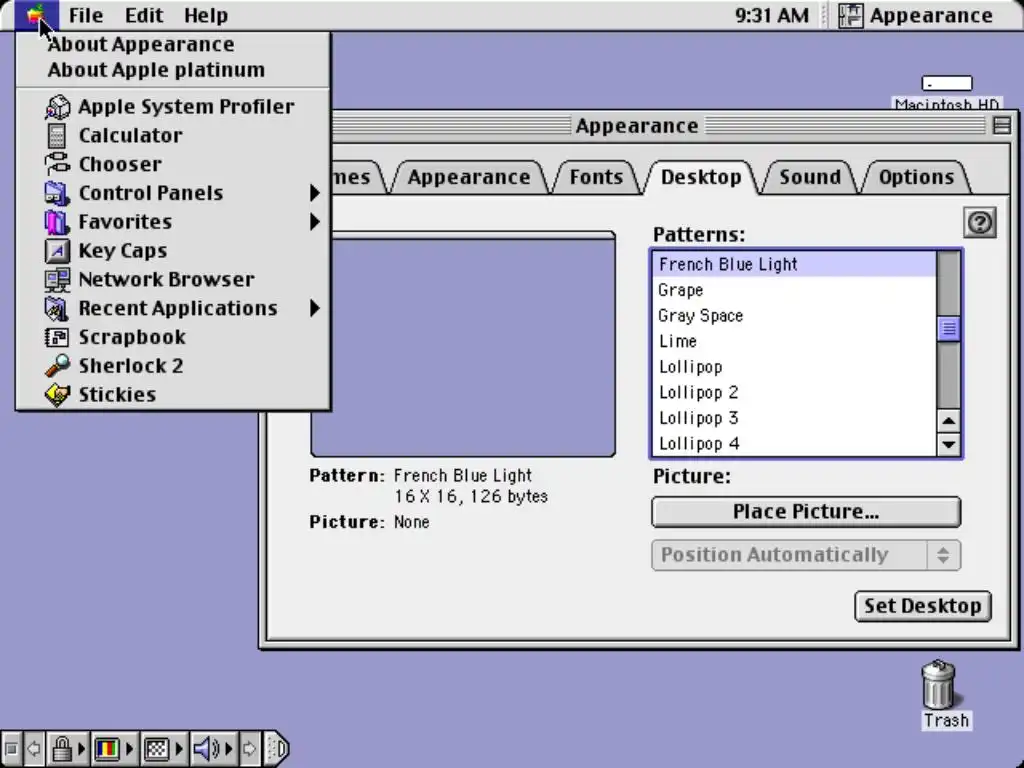This screenshot has height=768, width=1024.
Task: Click the Set Desktop button
Action: [x=923, y=606]
